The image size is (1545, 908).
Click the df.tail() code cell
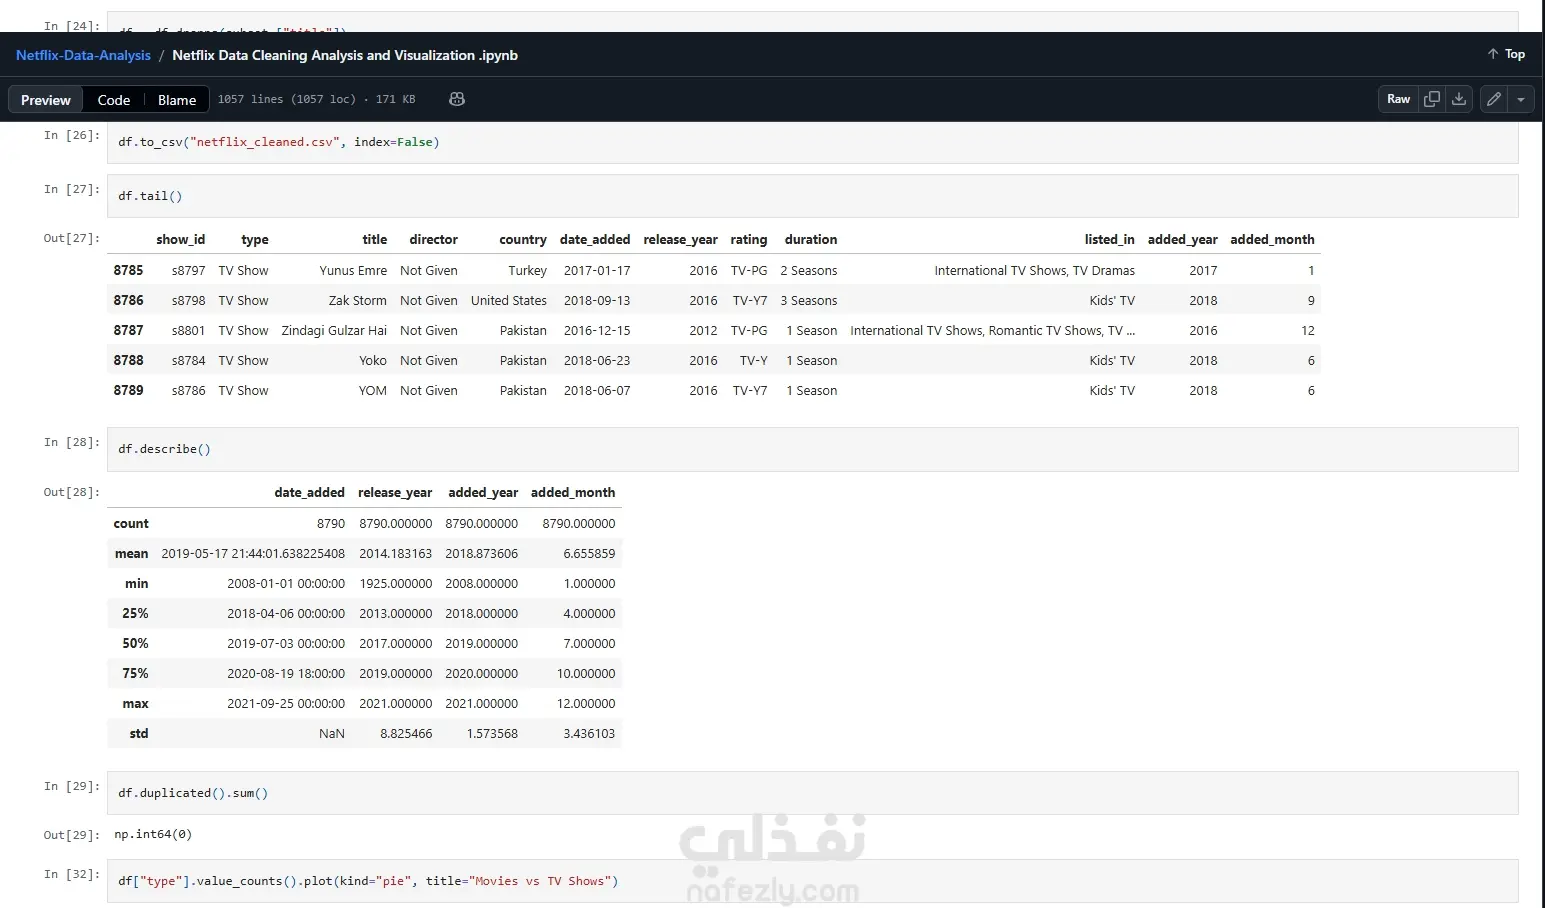[x=812, y=196]
